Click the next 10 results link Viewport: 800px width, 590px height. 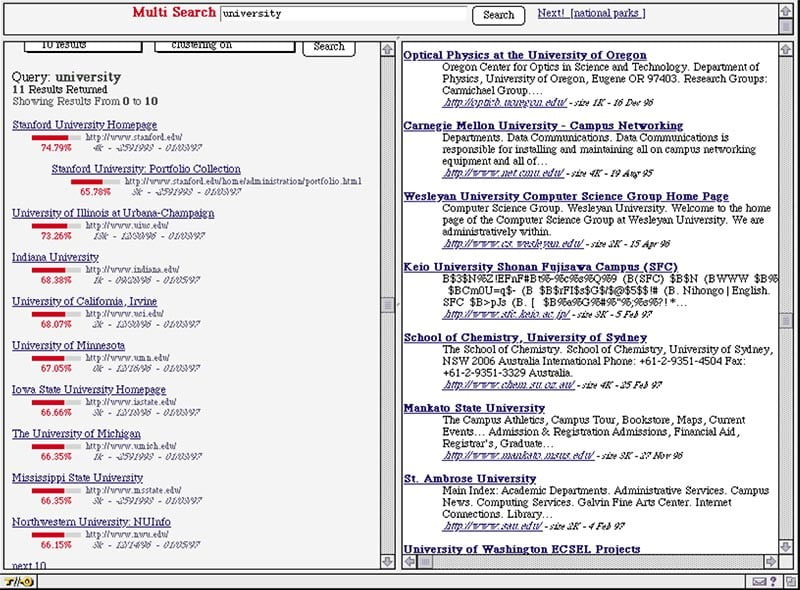tap(29, 566)
